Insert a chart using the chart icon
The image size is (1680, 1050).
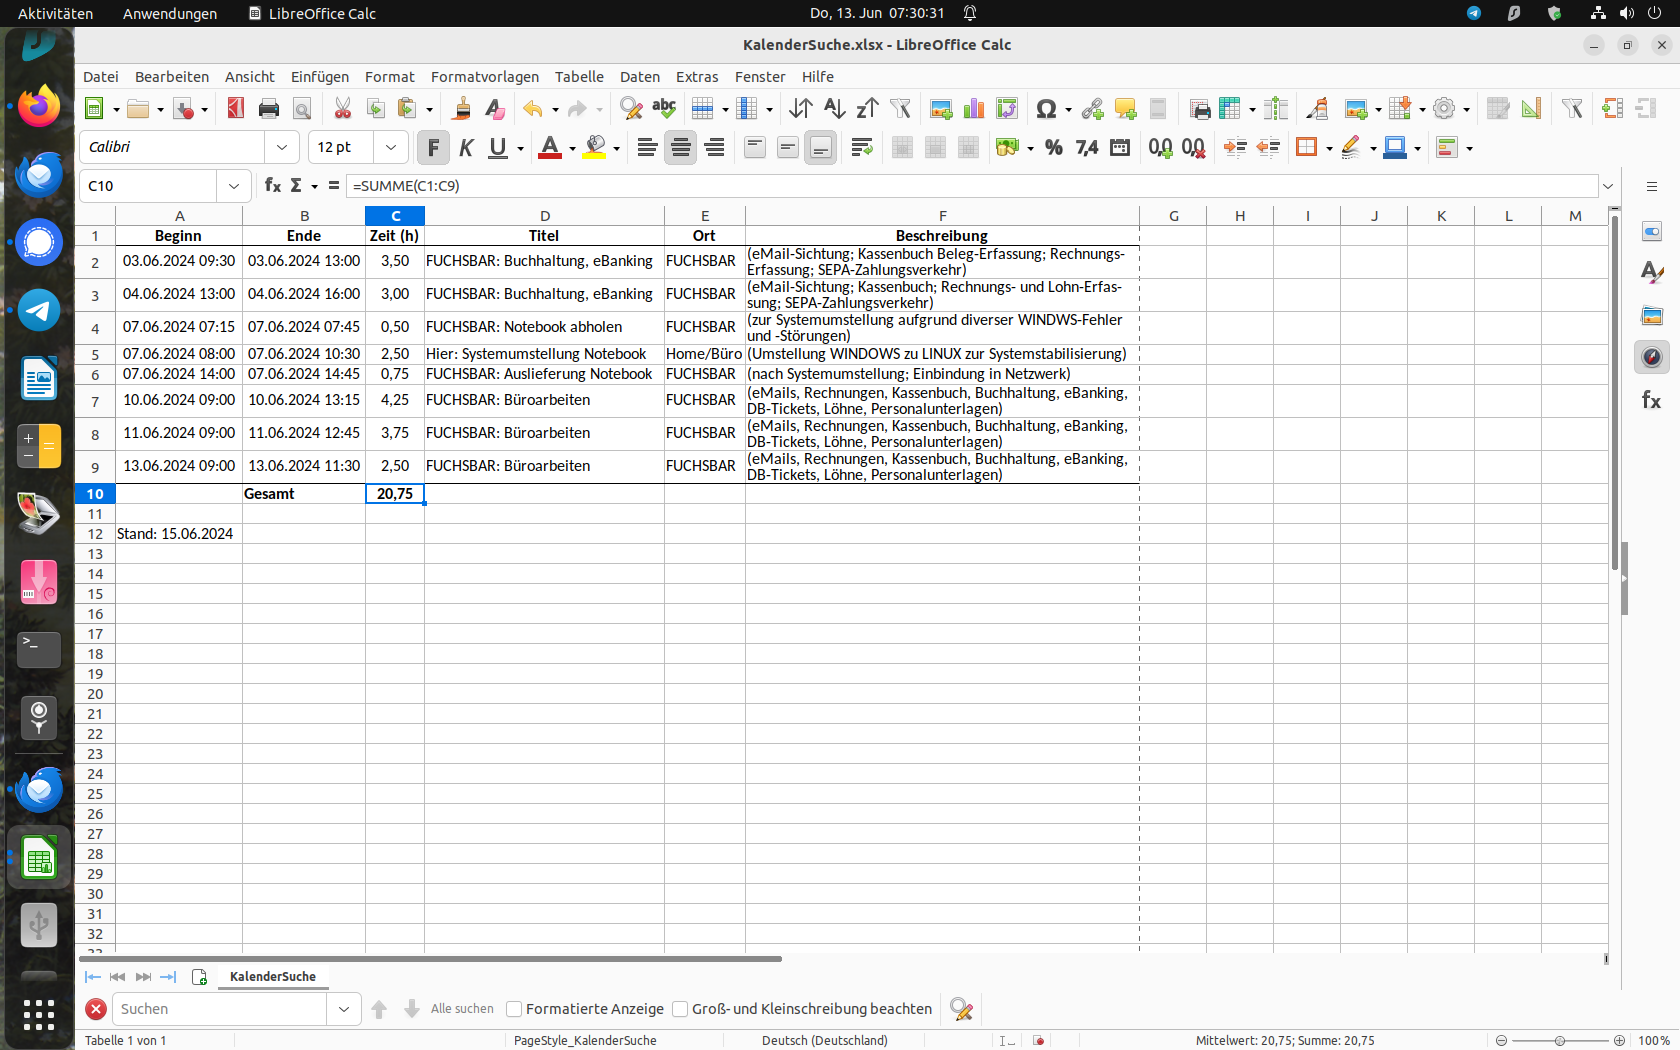click(x=973, y=109)
